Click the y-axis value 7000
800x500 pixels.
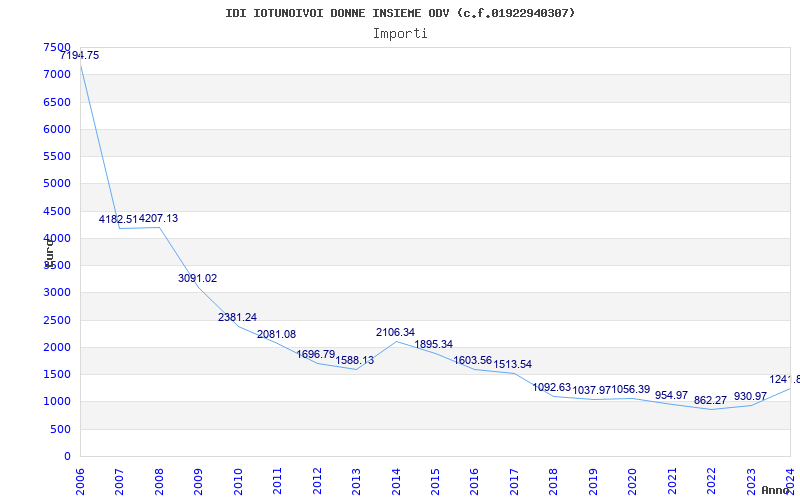[x=57, y=74]
